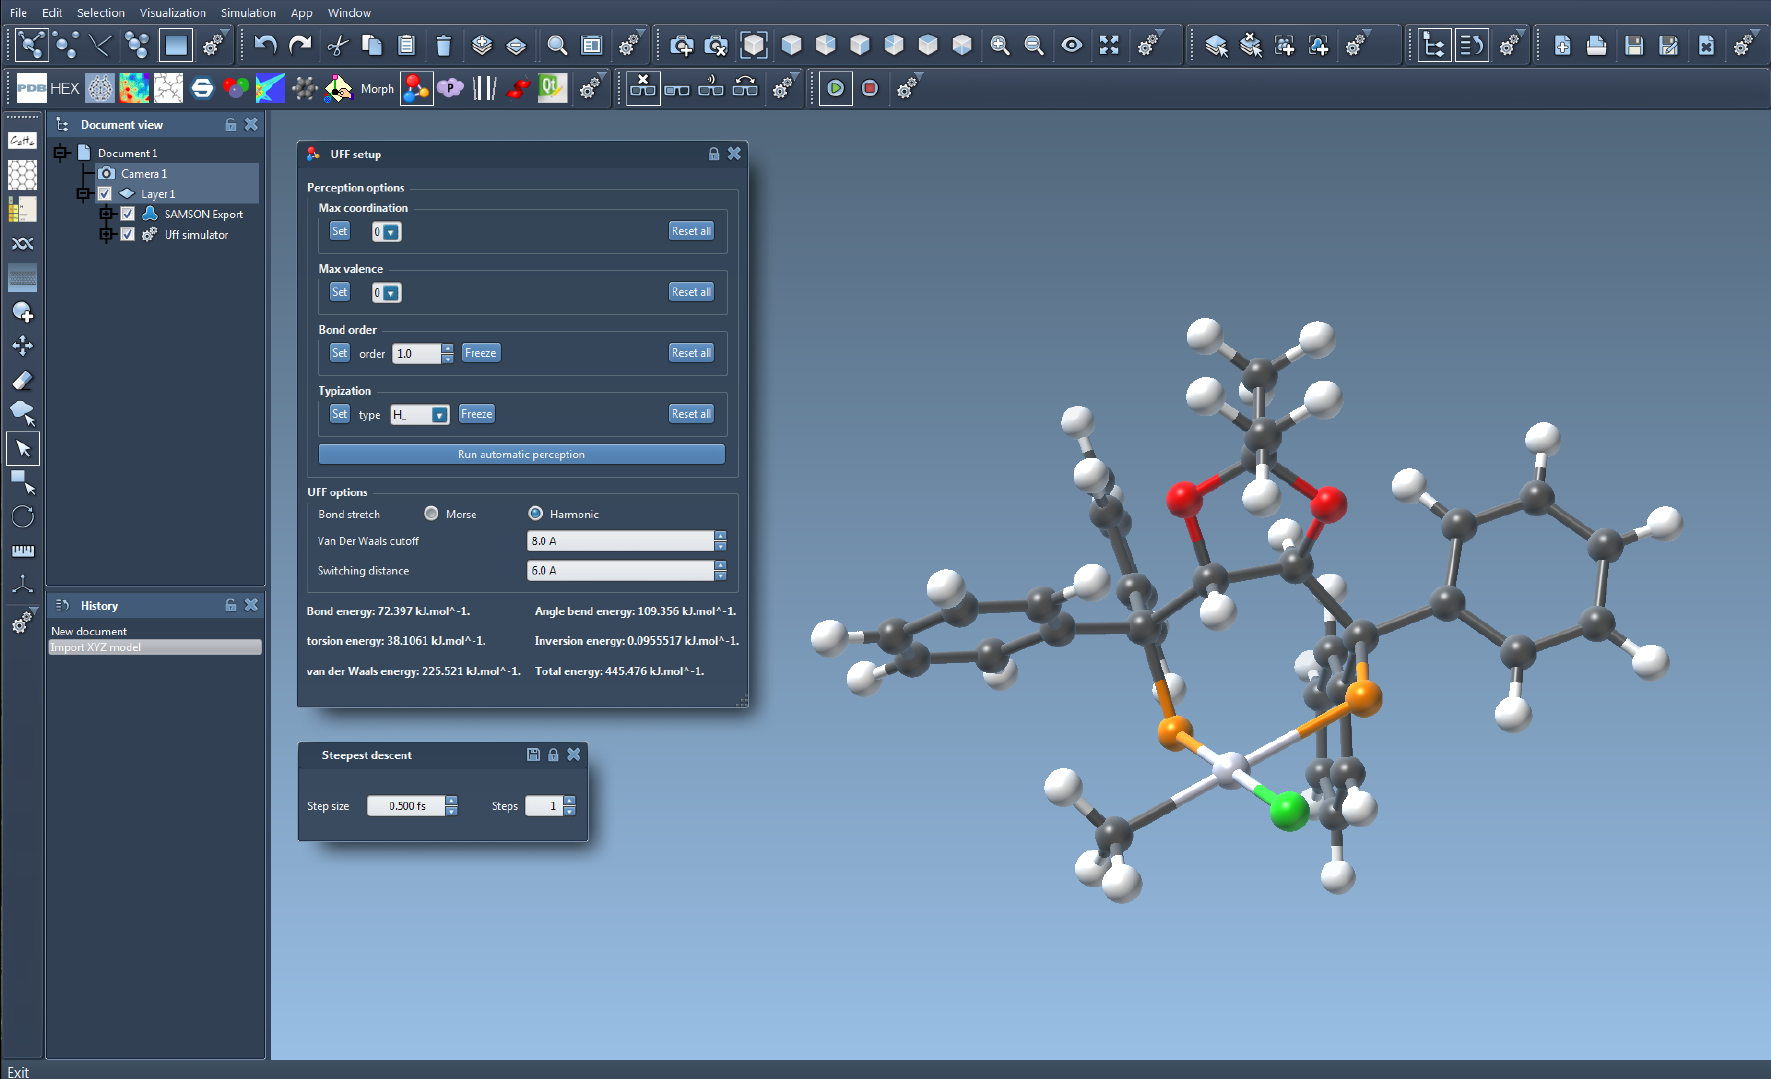Toggle the SAMSON Export checkbox
1771x1079 pixels.
(x=127, y=214)
